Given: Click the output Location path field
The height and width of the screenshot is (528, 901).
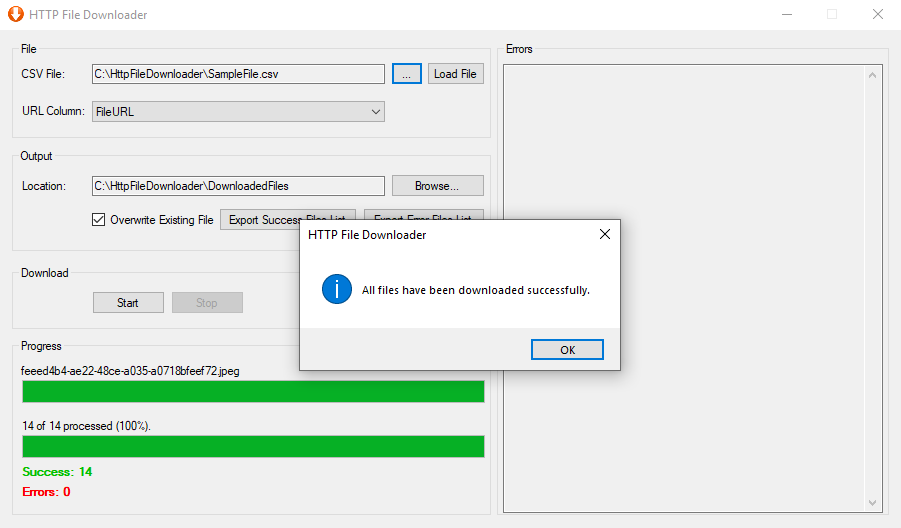Looking at the screenshot, I should [238, 186].
